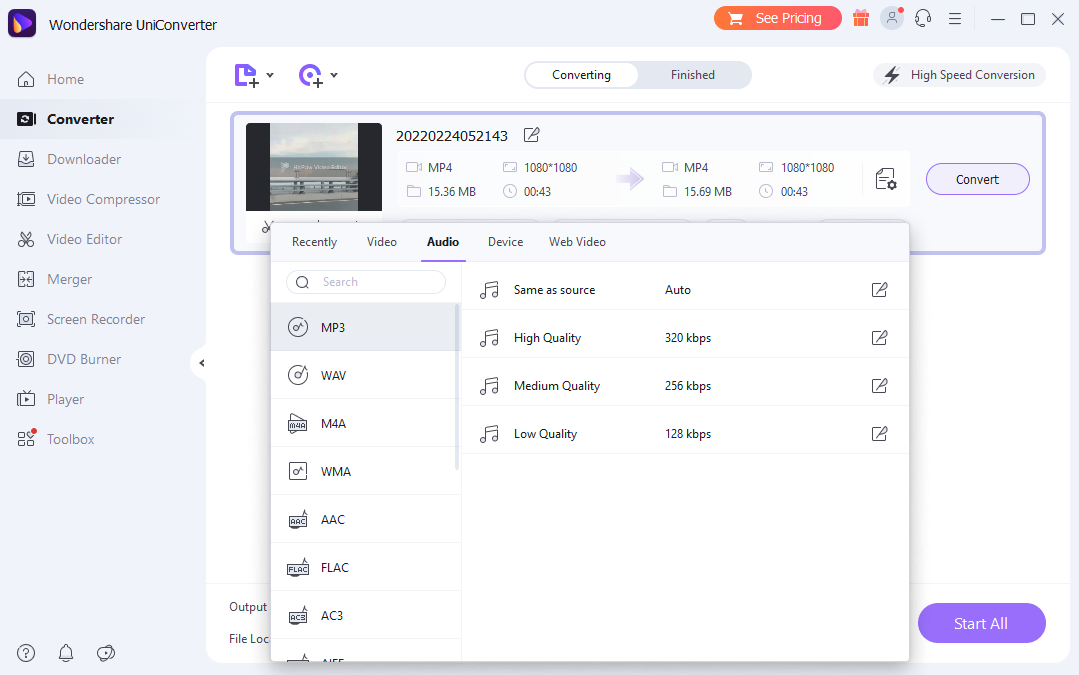Open the hamburger main menu

click(x=954, y=19)
